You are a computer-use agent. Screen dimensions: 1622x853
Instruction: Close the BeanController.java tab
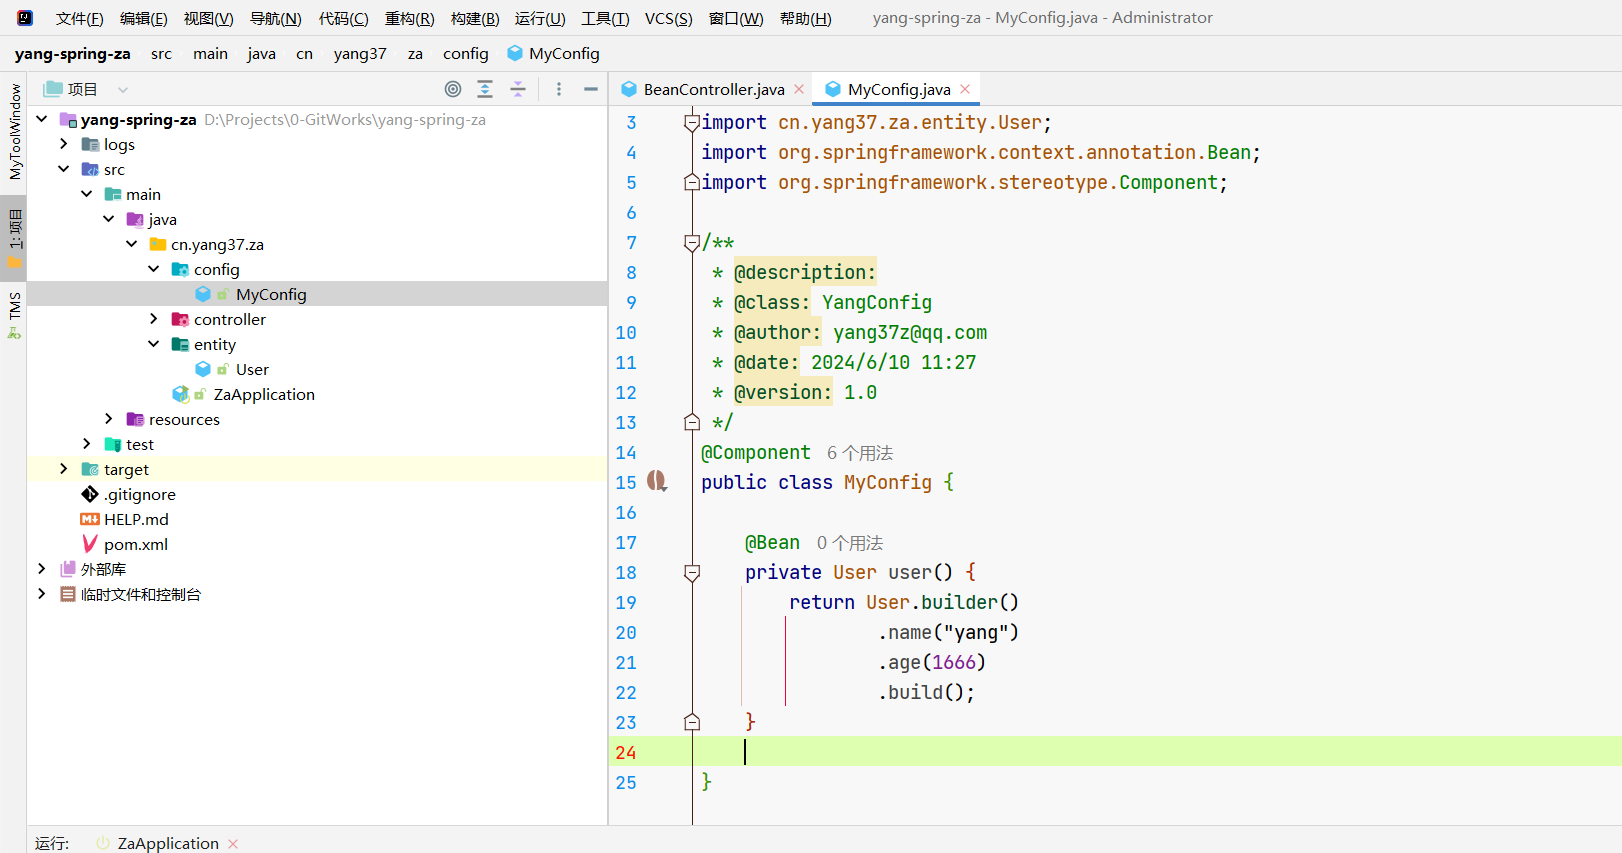[x=799, y=89]
